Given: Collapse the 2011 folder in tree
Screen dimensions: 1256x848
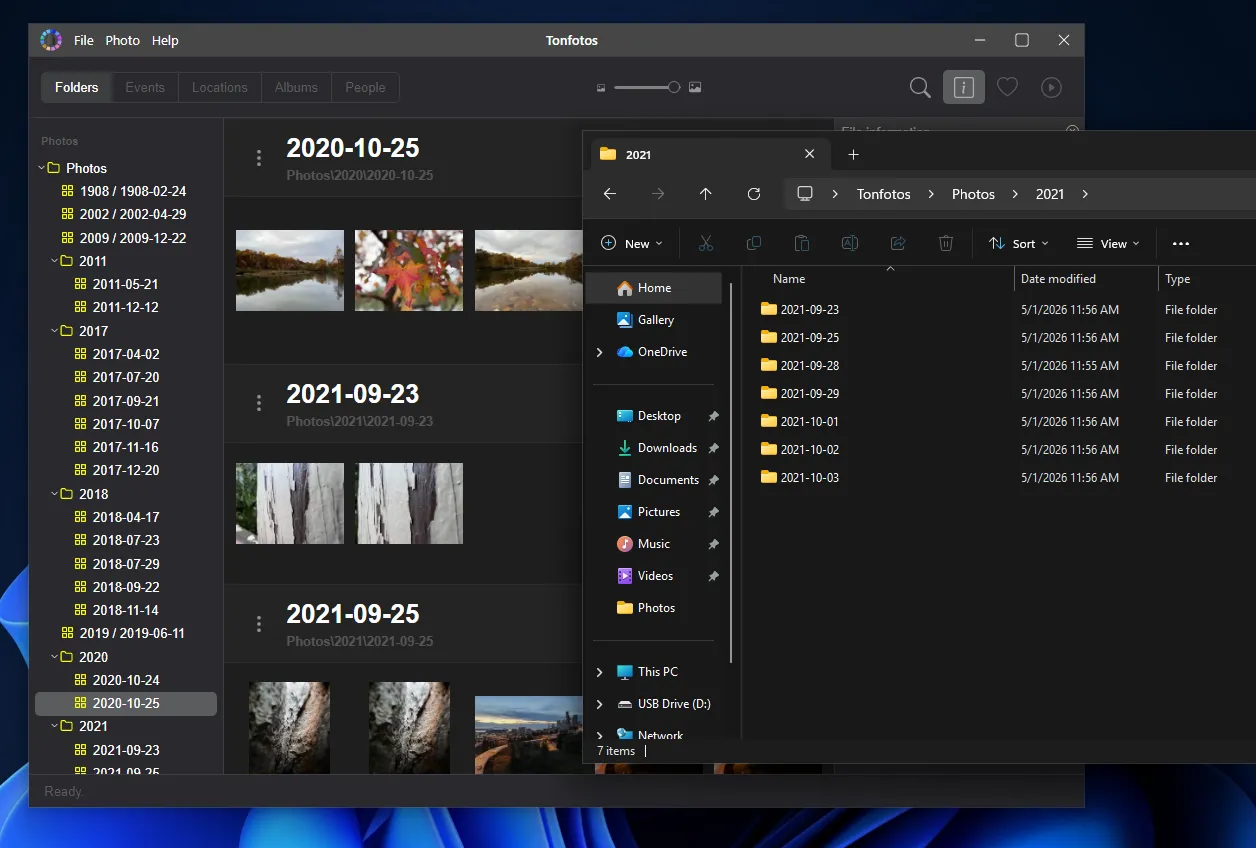Looking at the screenshot, I should 55,261.
